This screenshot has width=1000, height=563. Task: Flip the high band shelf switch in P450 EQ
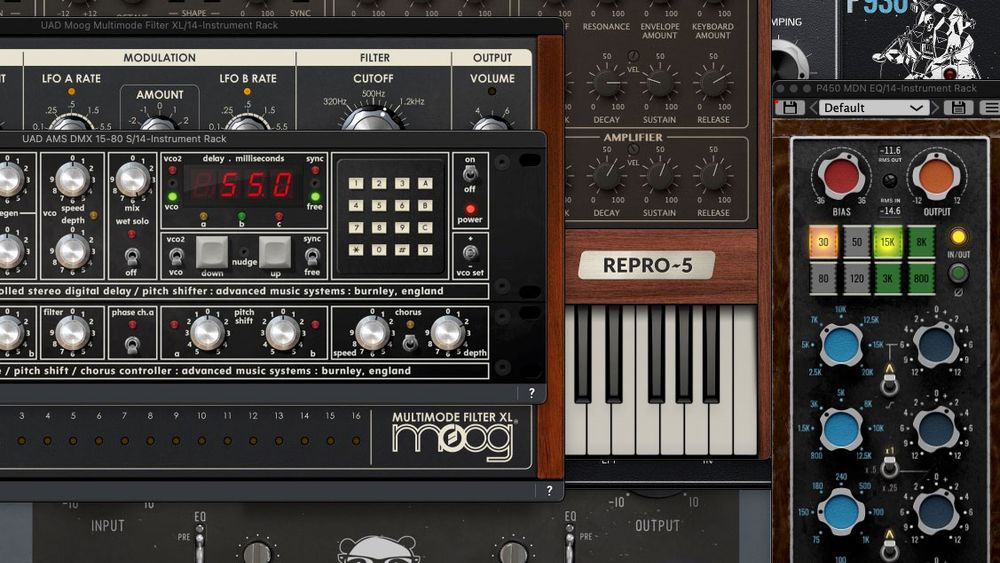click(889, 384)
